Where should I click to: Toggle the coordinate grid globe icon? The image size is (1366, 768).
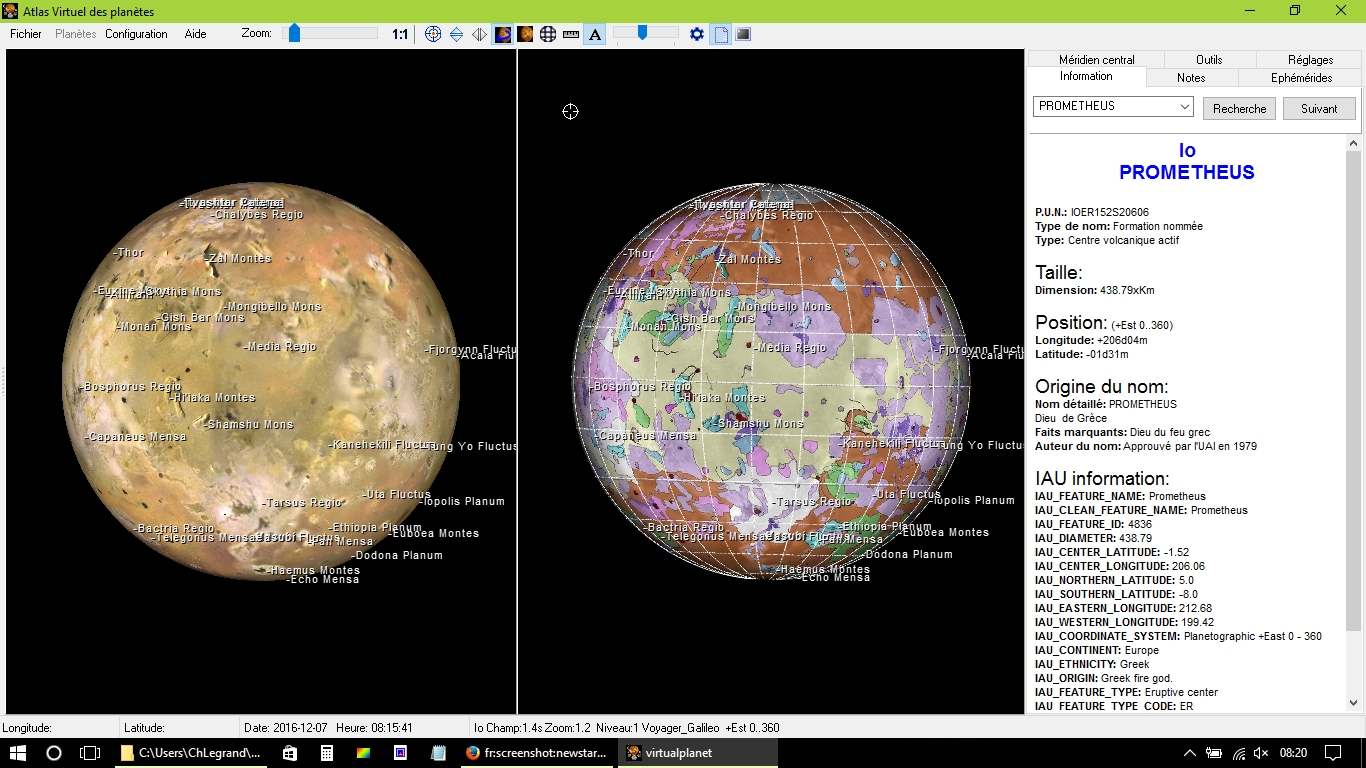pyautogui.click(x=548, y=34)
